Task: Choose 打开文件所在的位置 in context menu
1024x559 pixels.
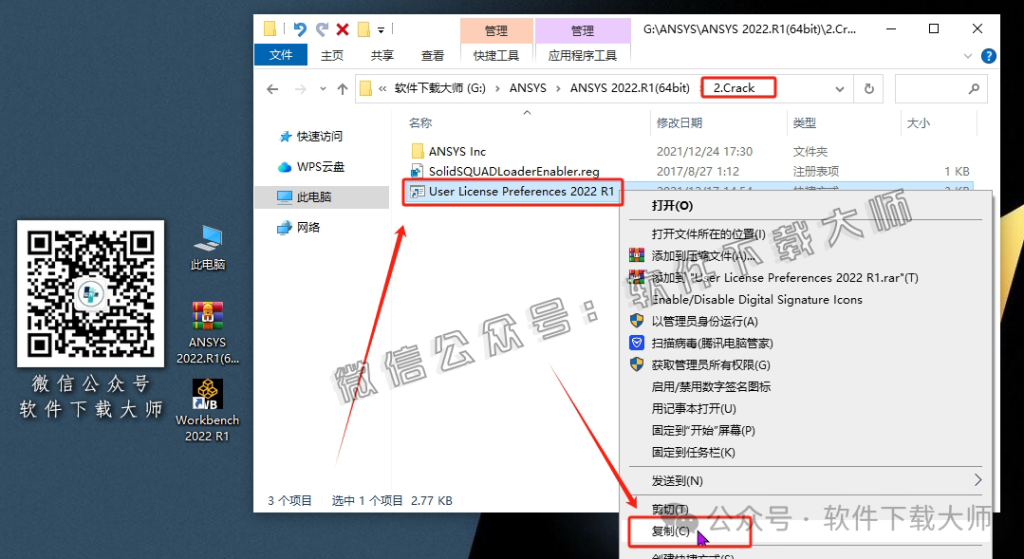Action: pos(709,234)
